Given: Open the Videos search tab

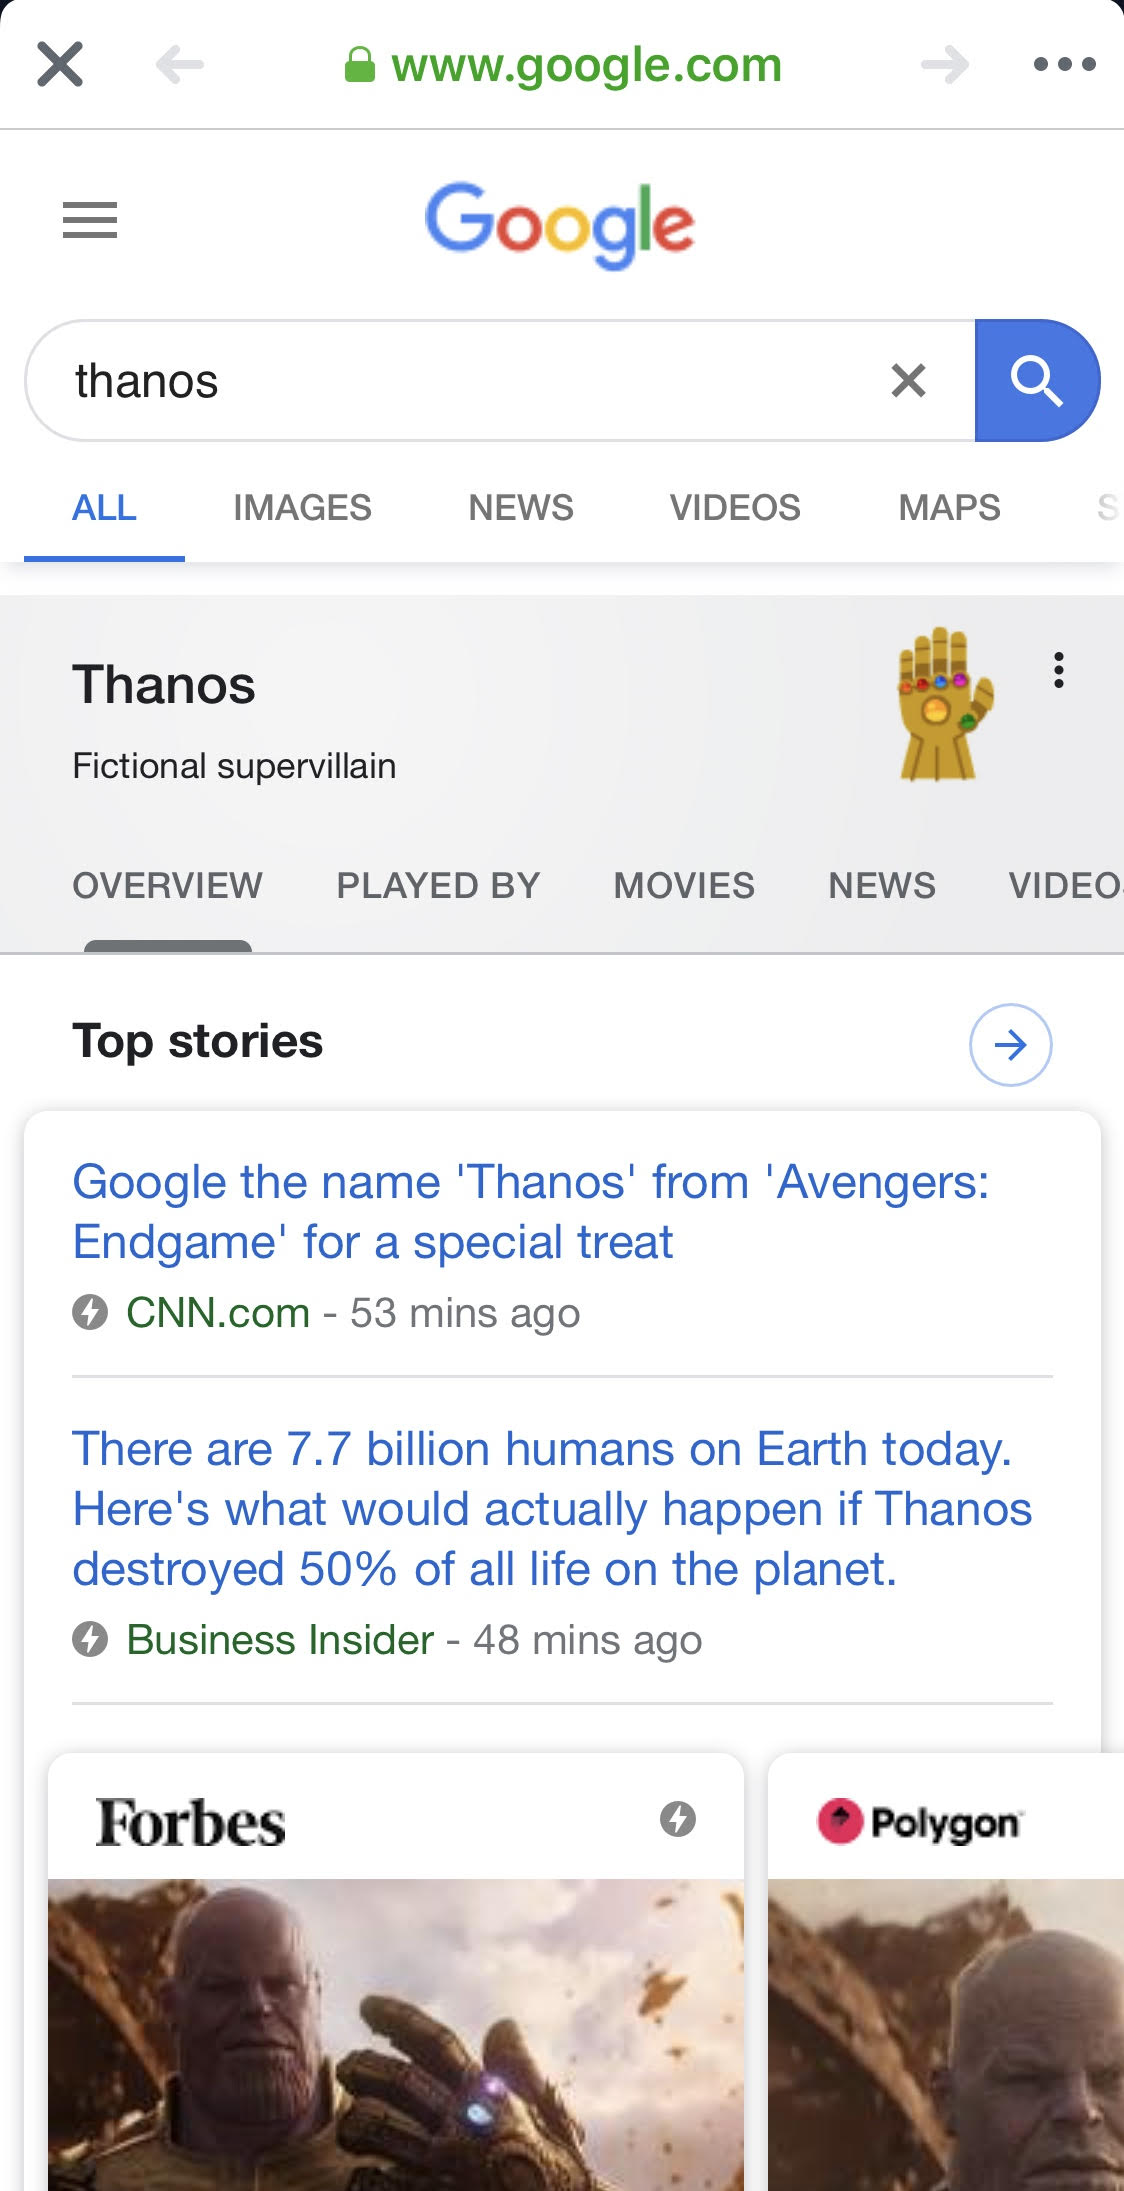Looking at the screenshot, I should [735, 508].
